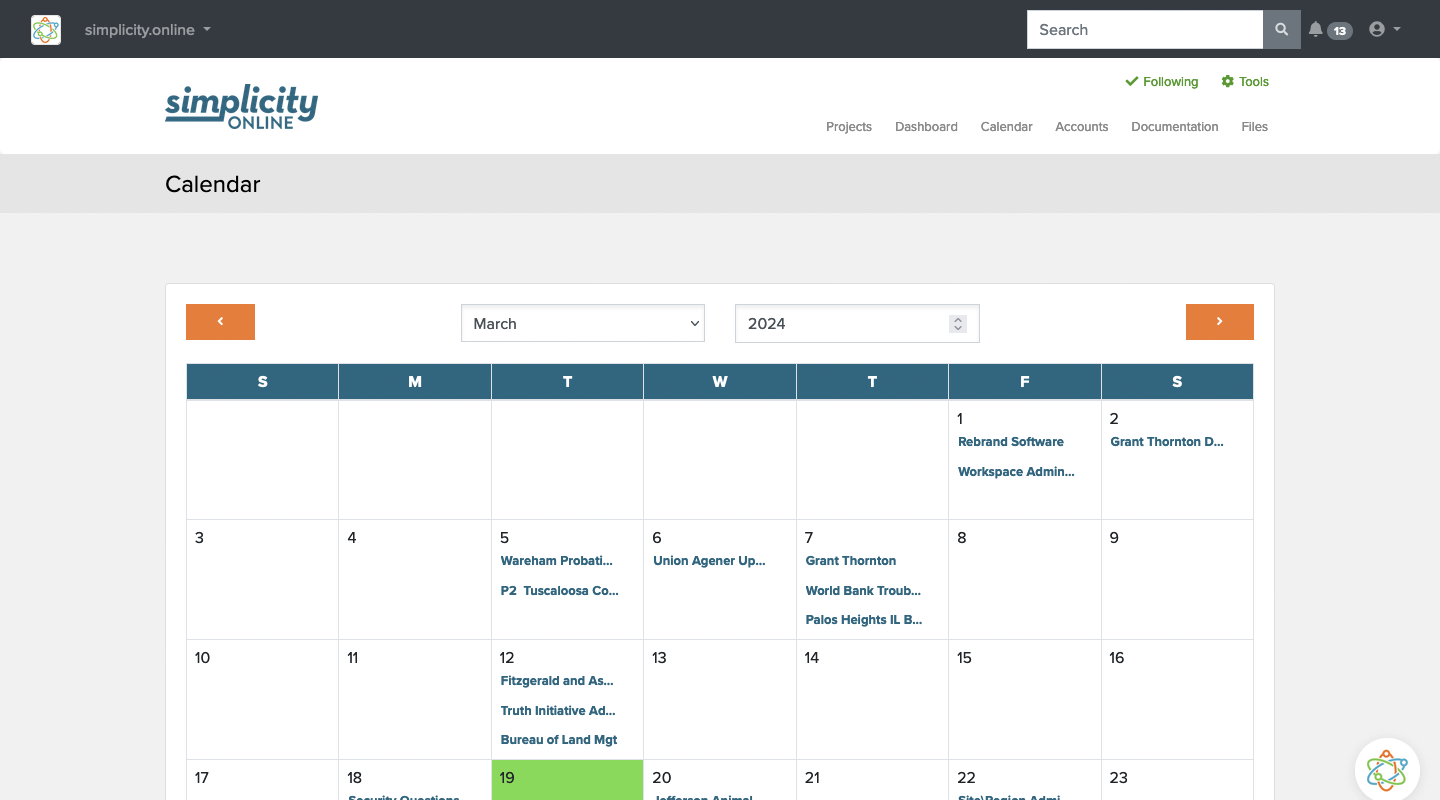
Task: Click day number 11 cell
Action: [x=415, y=699]
